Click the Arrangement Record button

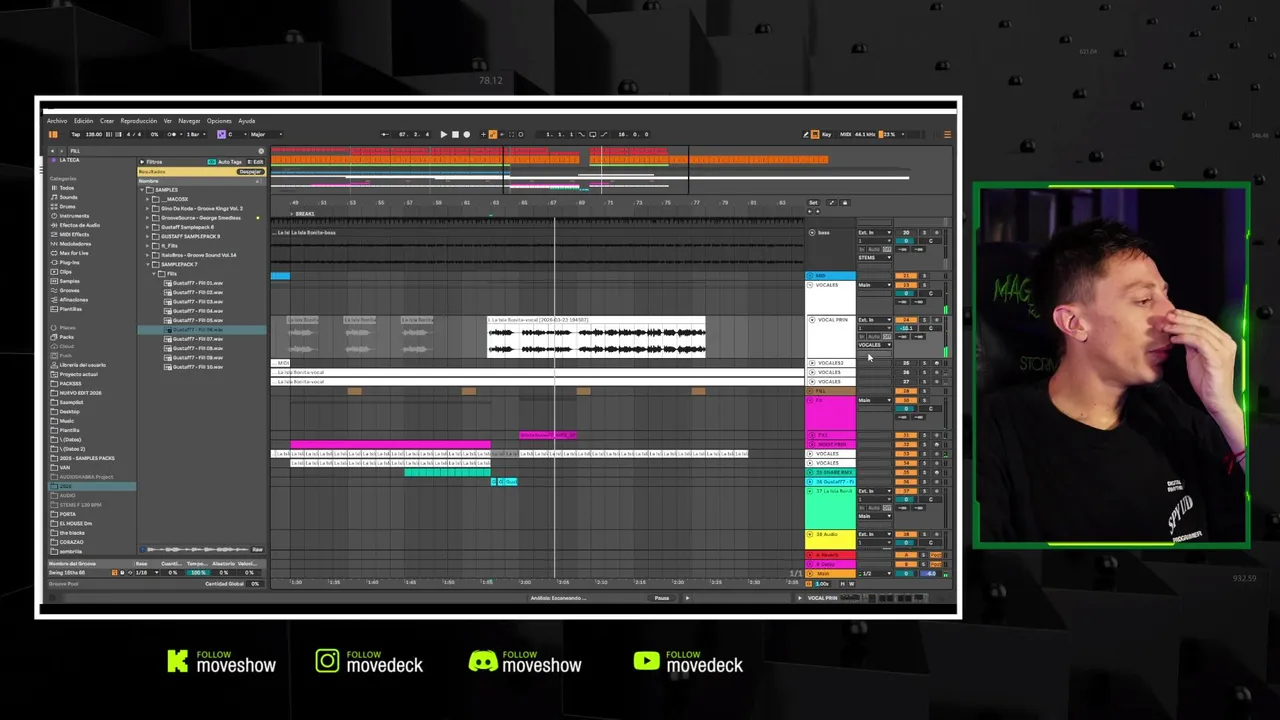click(466, 134)
